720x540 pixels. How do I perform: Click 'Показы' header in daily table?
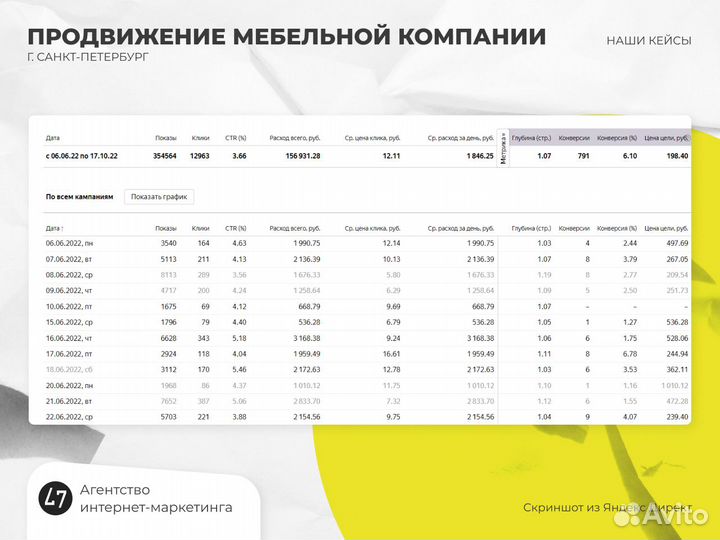tap(166, 228)
